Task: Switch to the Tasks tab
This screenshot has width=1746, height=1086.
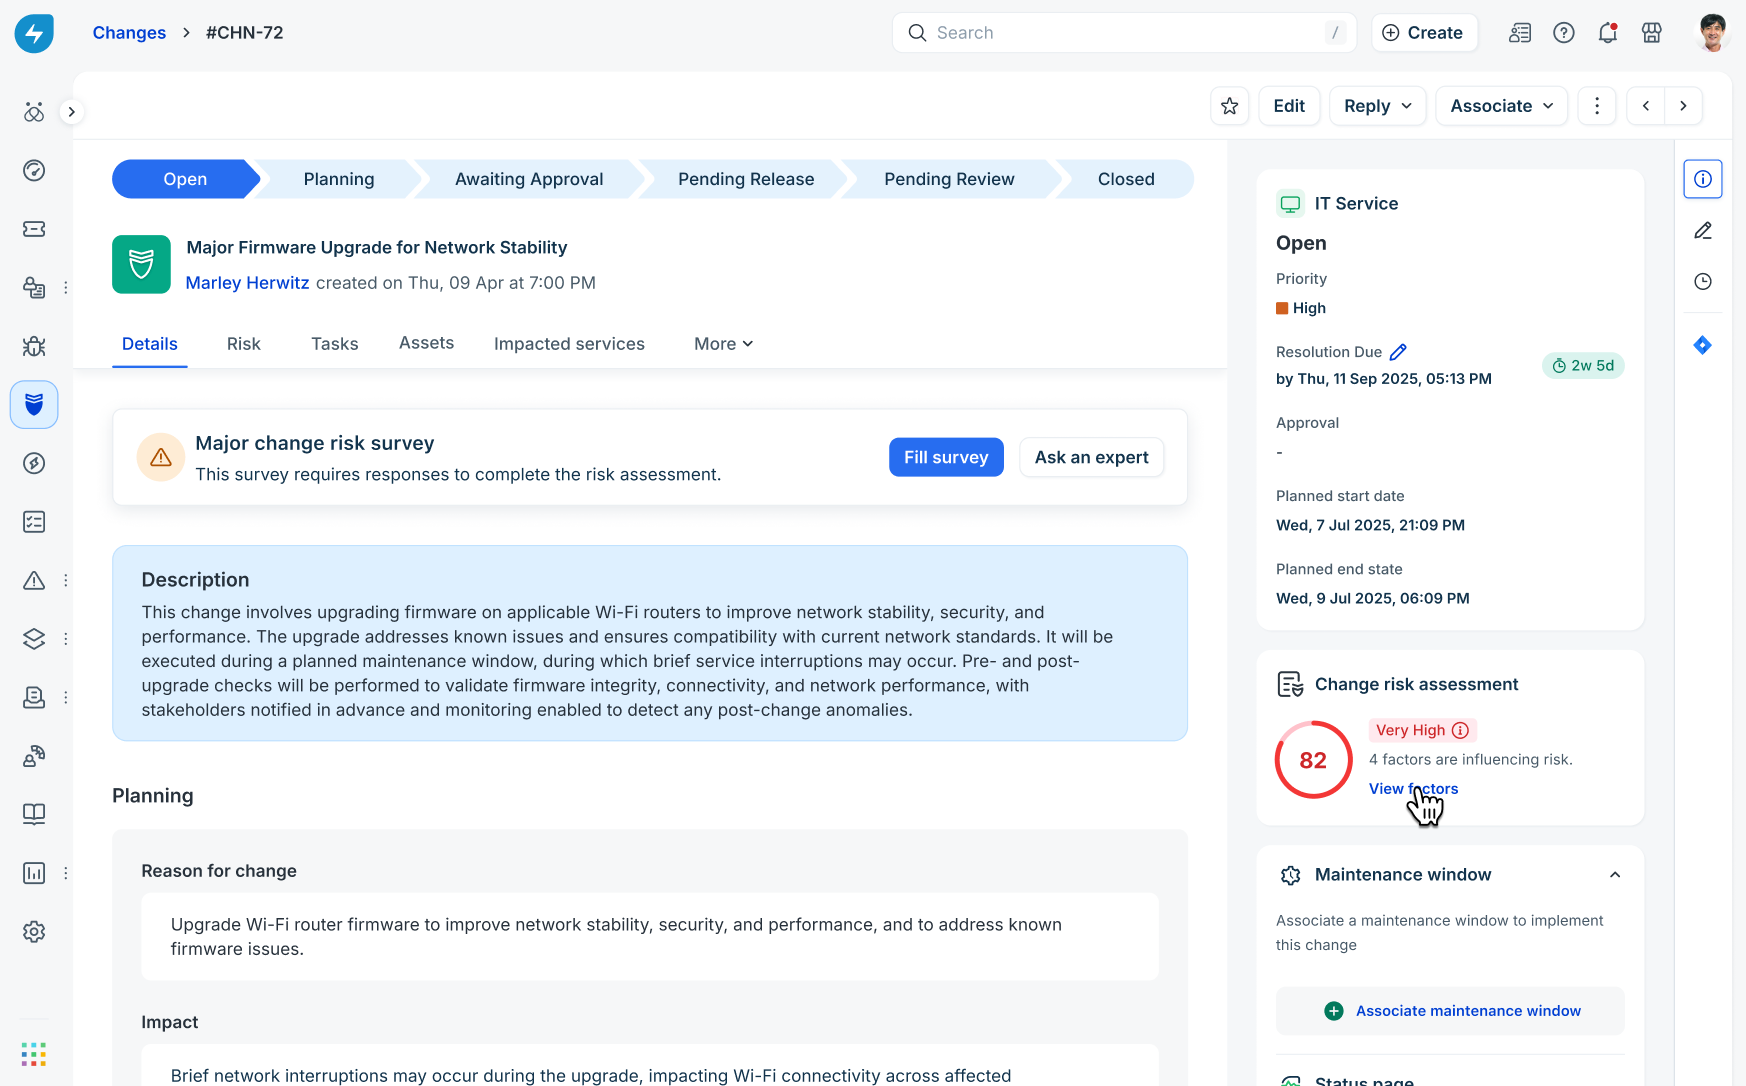Action: click(334, 344)
